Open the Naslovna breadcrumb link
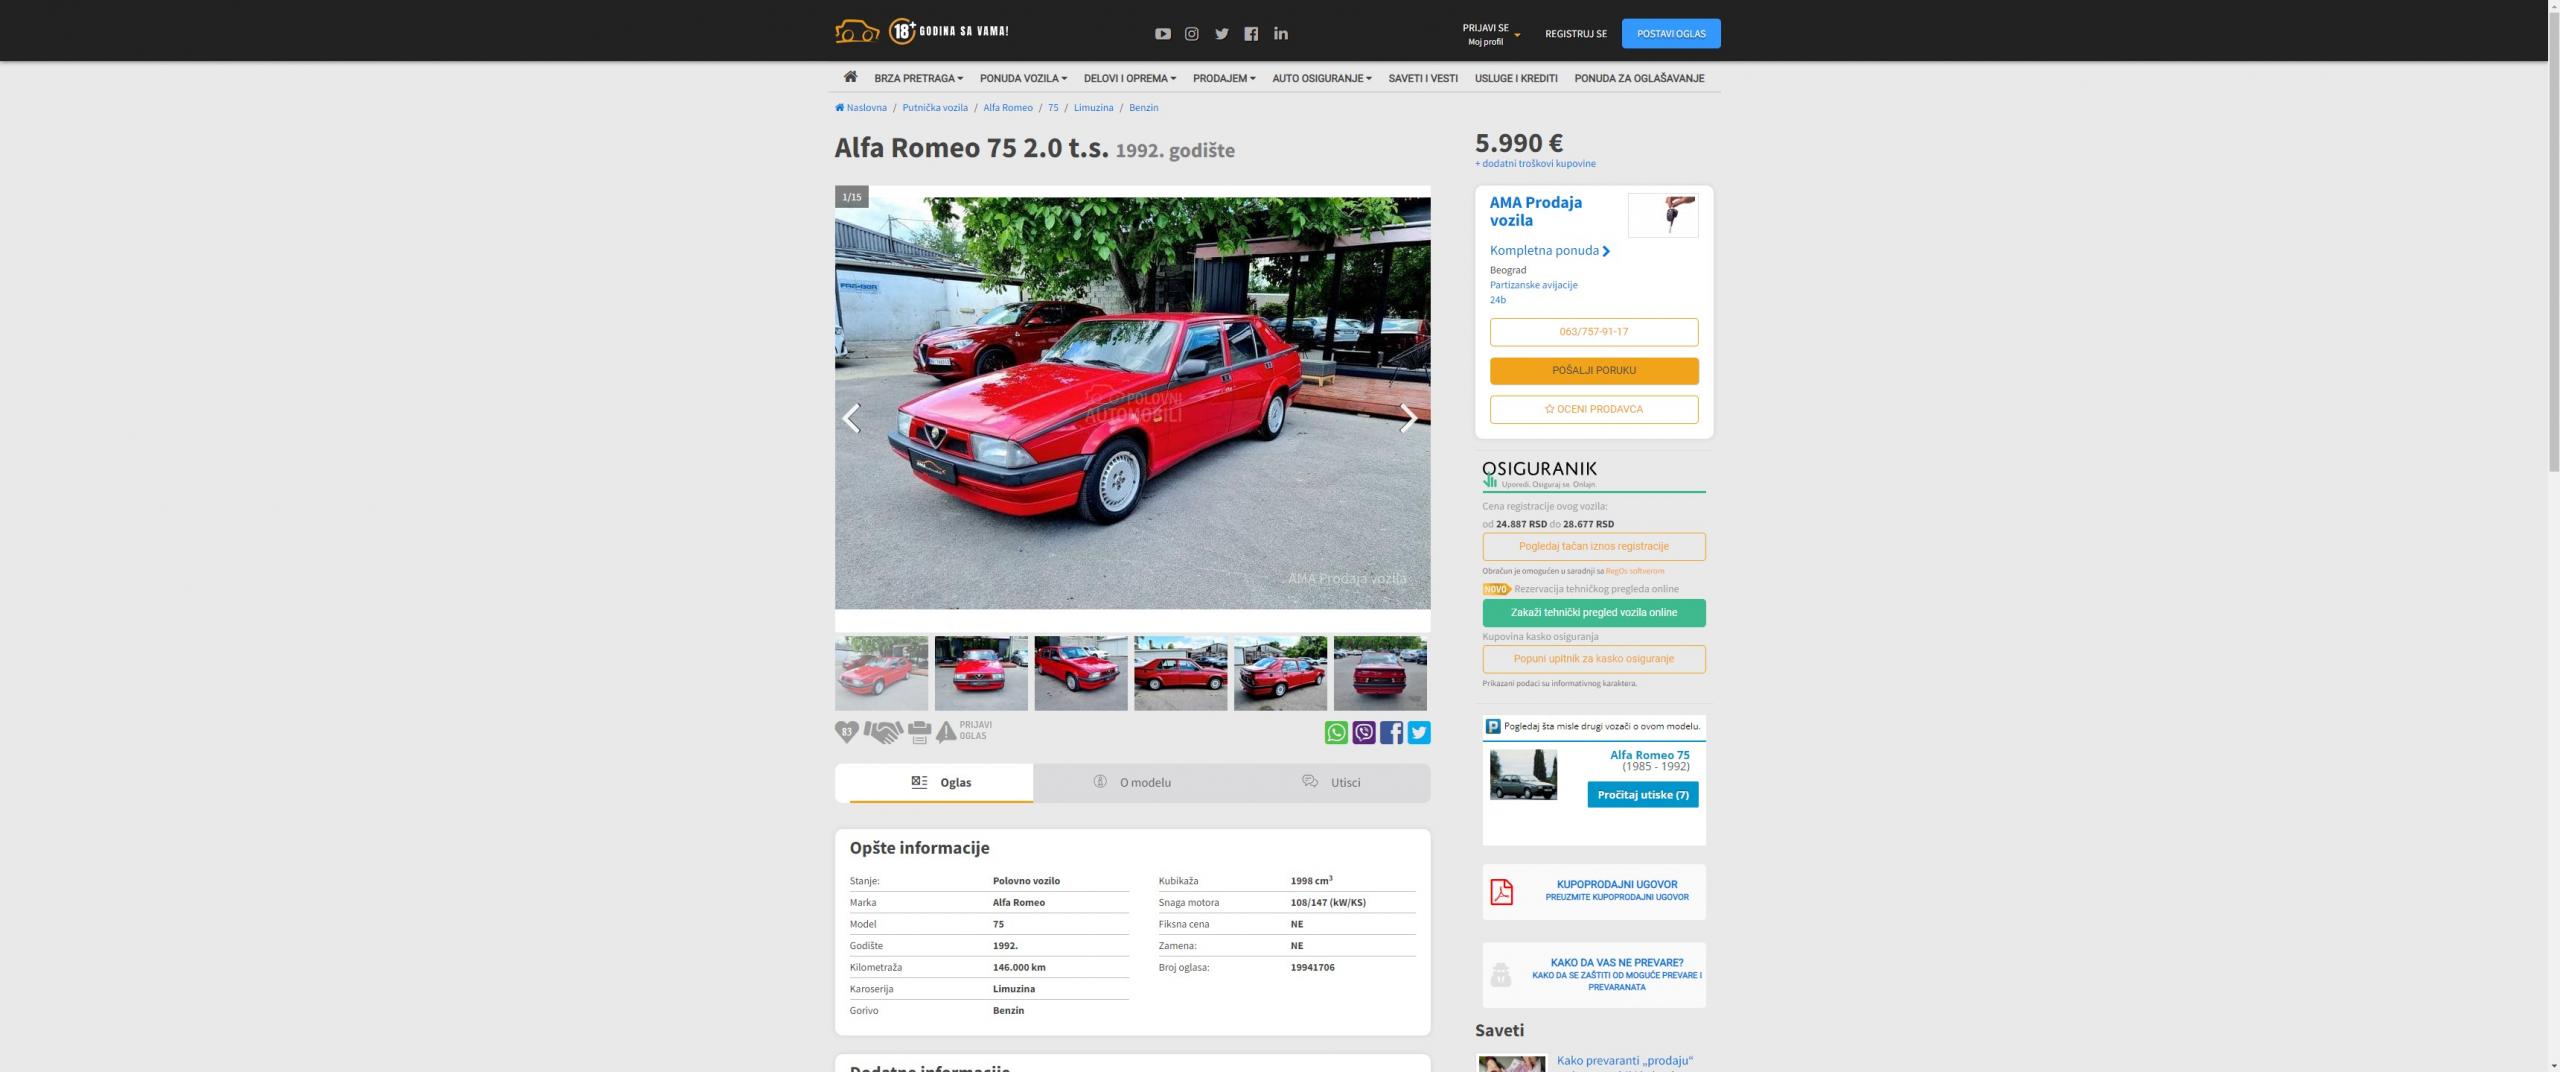 (861, 108)
